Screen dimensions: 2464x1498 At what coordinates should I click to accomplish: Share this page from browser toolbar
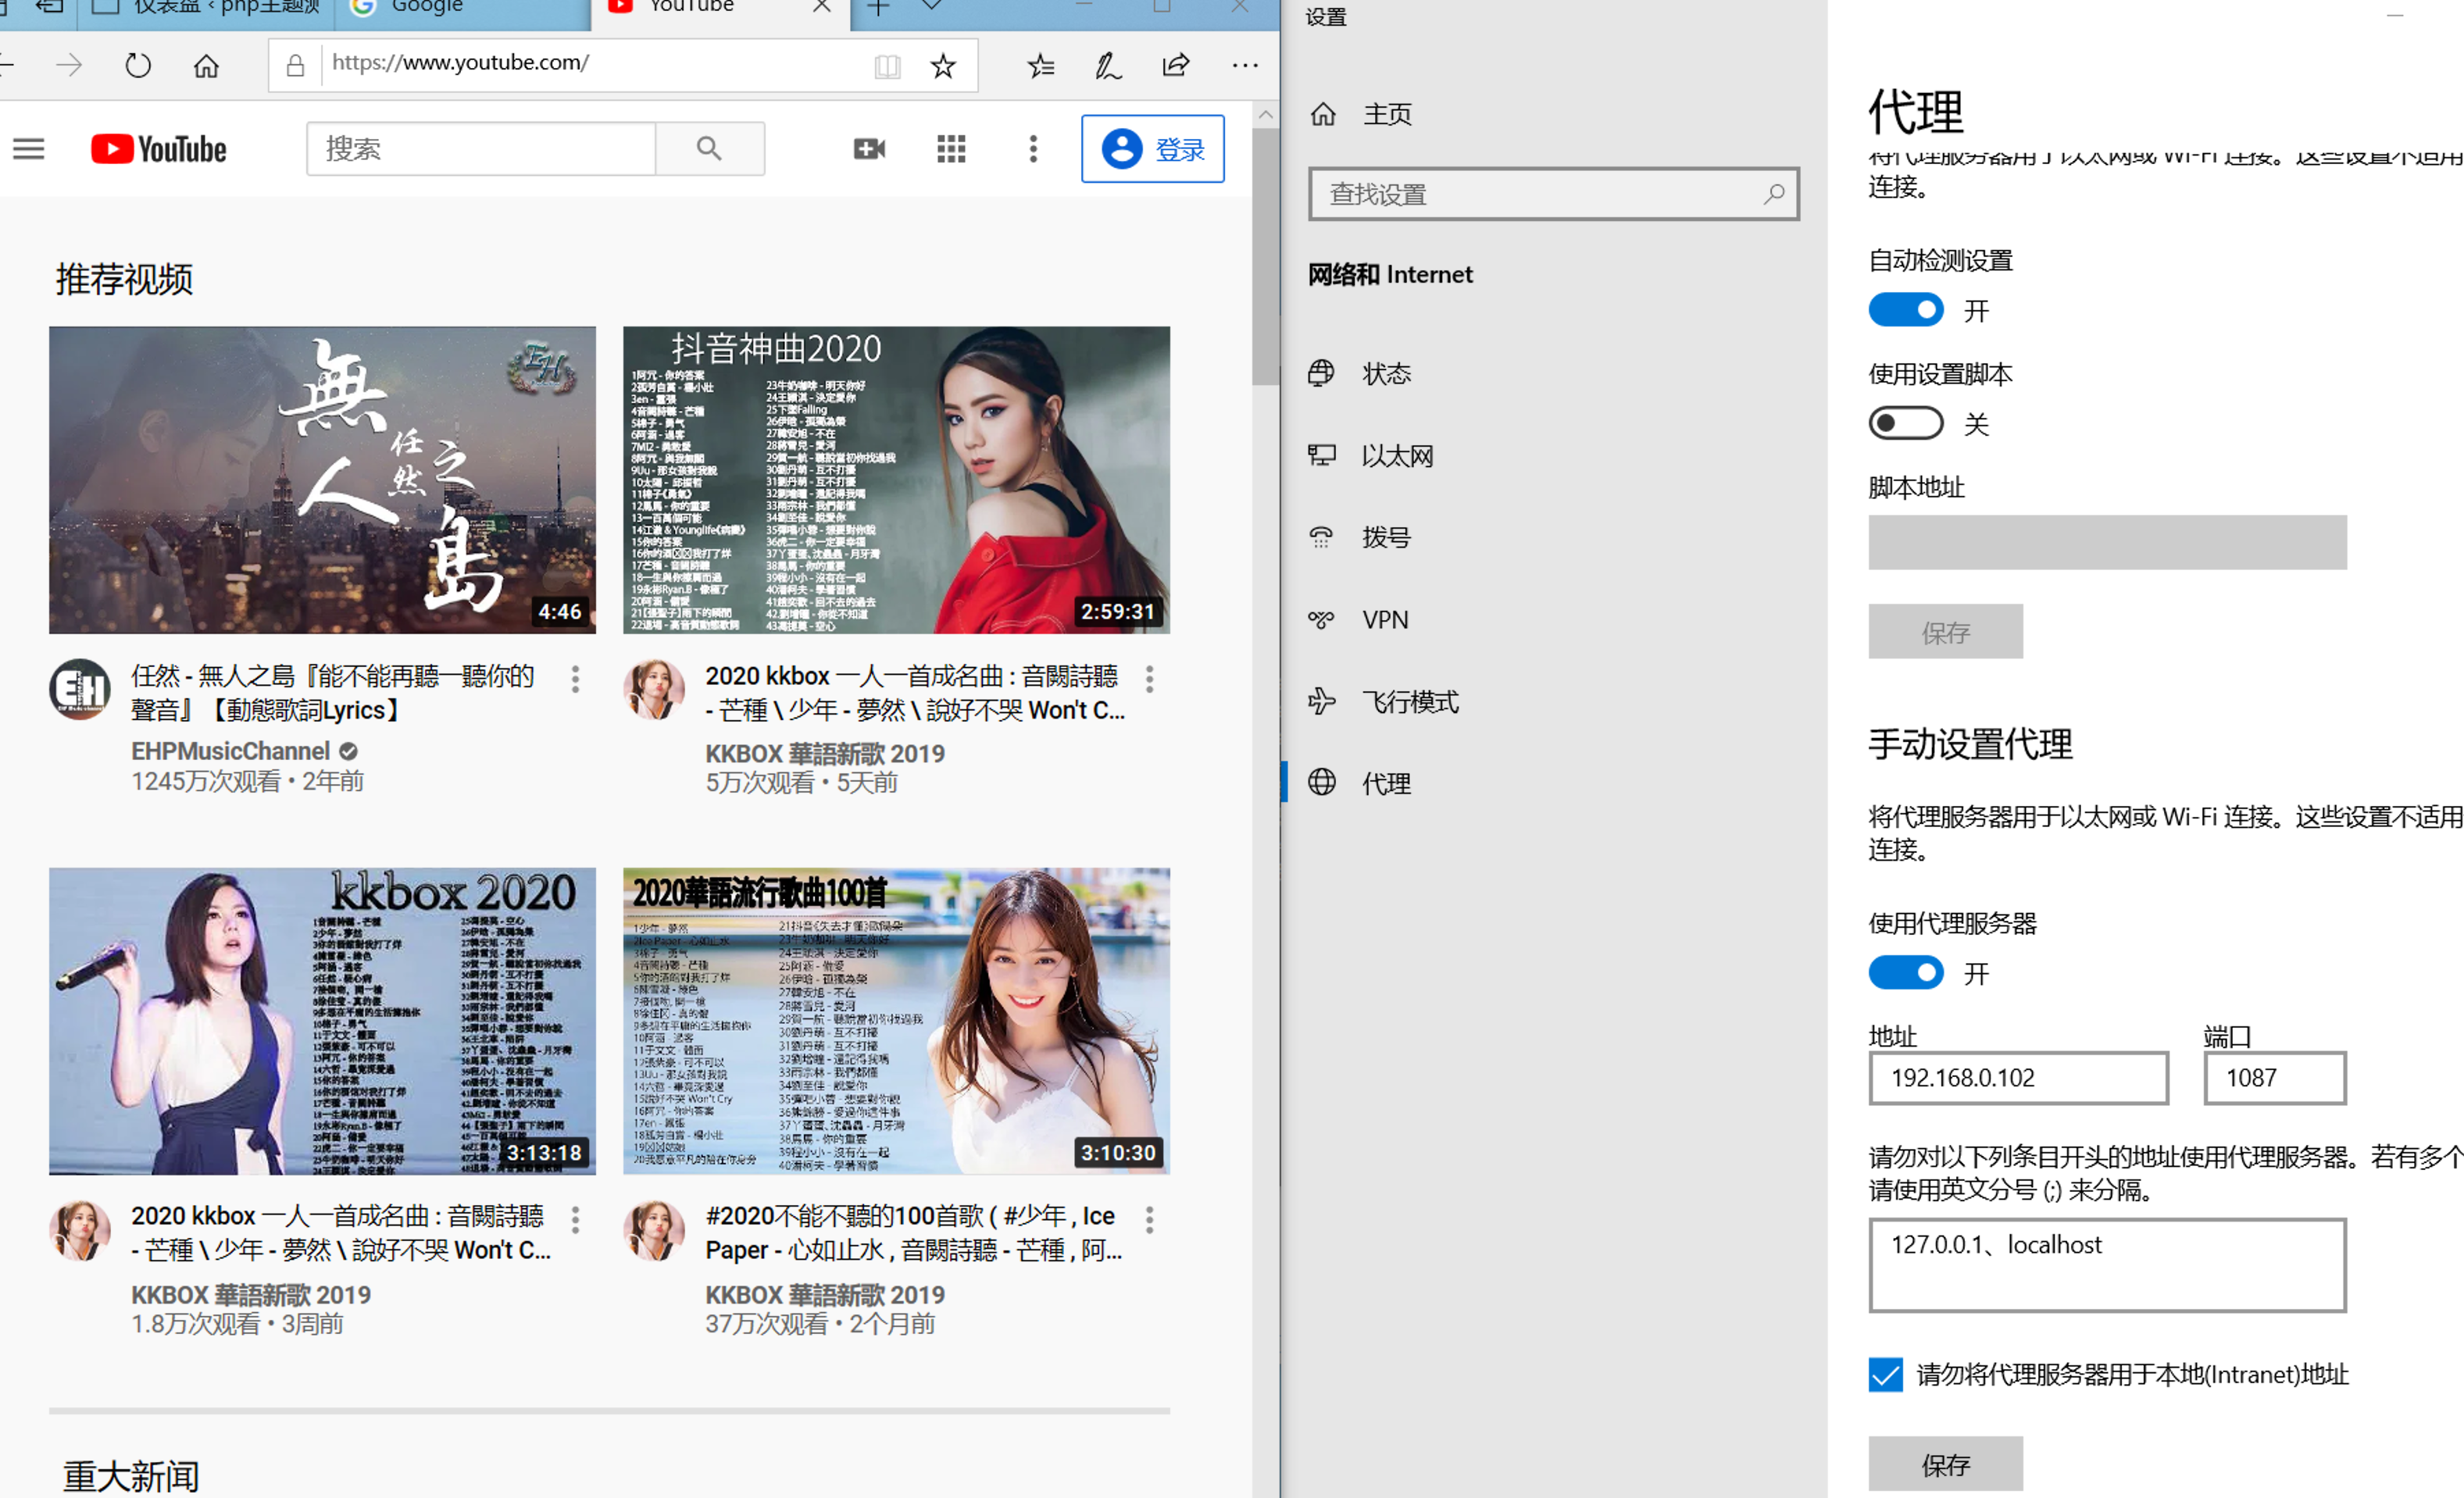tap(1176, 66)
